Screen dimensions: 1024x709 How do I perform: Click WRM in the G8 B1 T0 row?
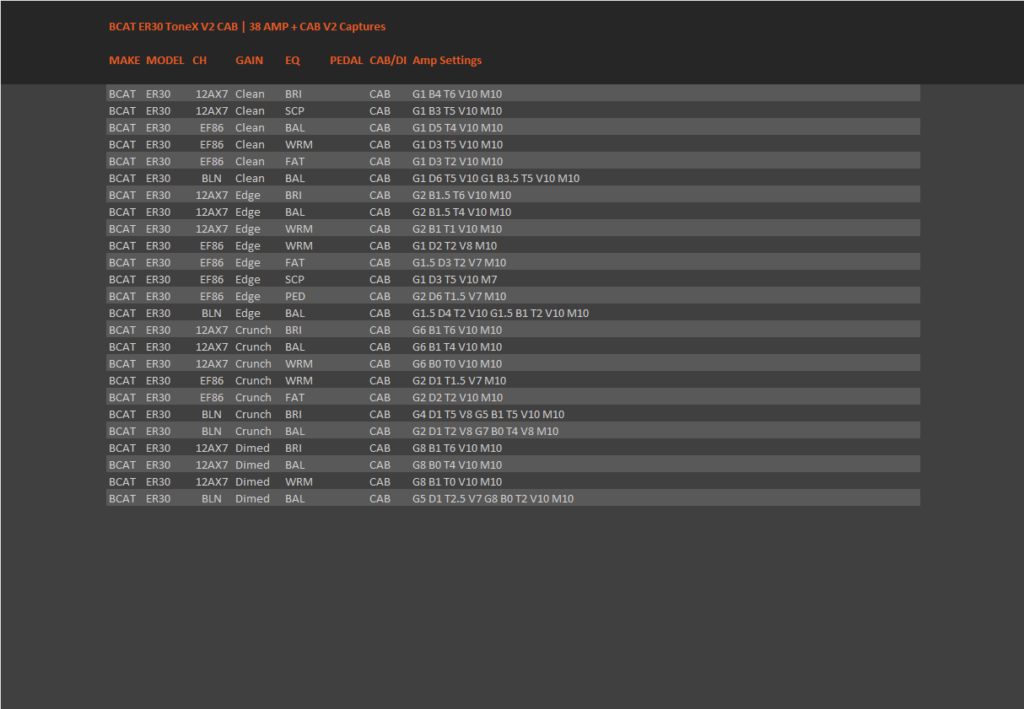coord(298,482)
